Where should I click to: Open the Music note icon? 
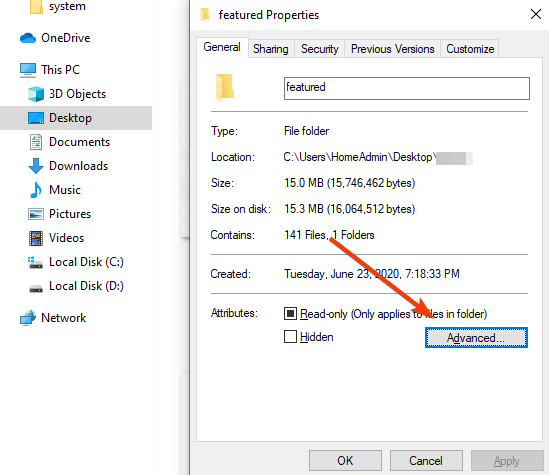(36, 190)
